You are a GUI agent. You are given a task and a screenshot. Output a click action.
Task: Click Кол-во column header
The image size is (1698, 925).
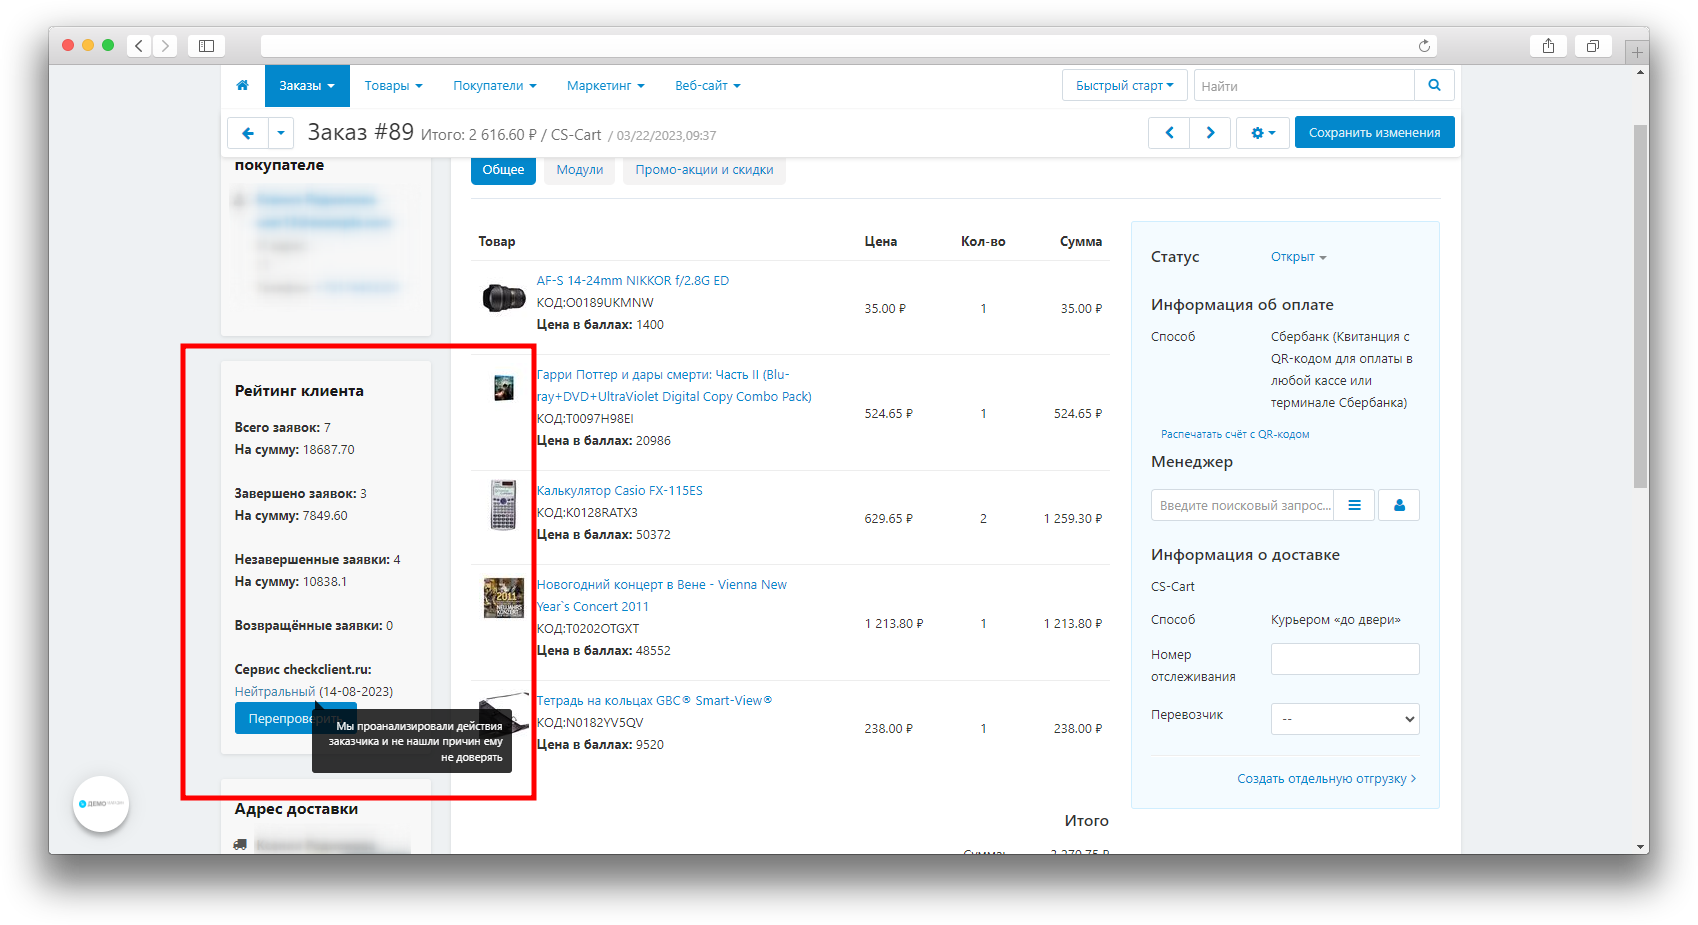point(983,242)
